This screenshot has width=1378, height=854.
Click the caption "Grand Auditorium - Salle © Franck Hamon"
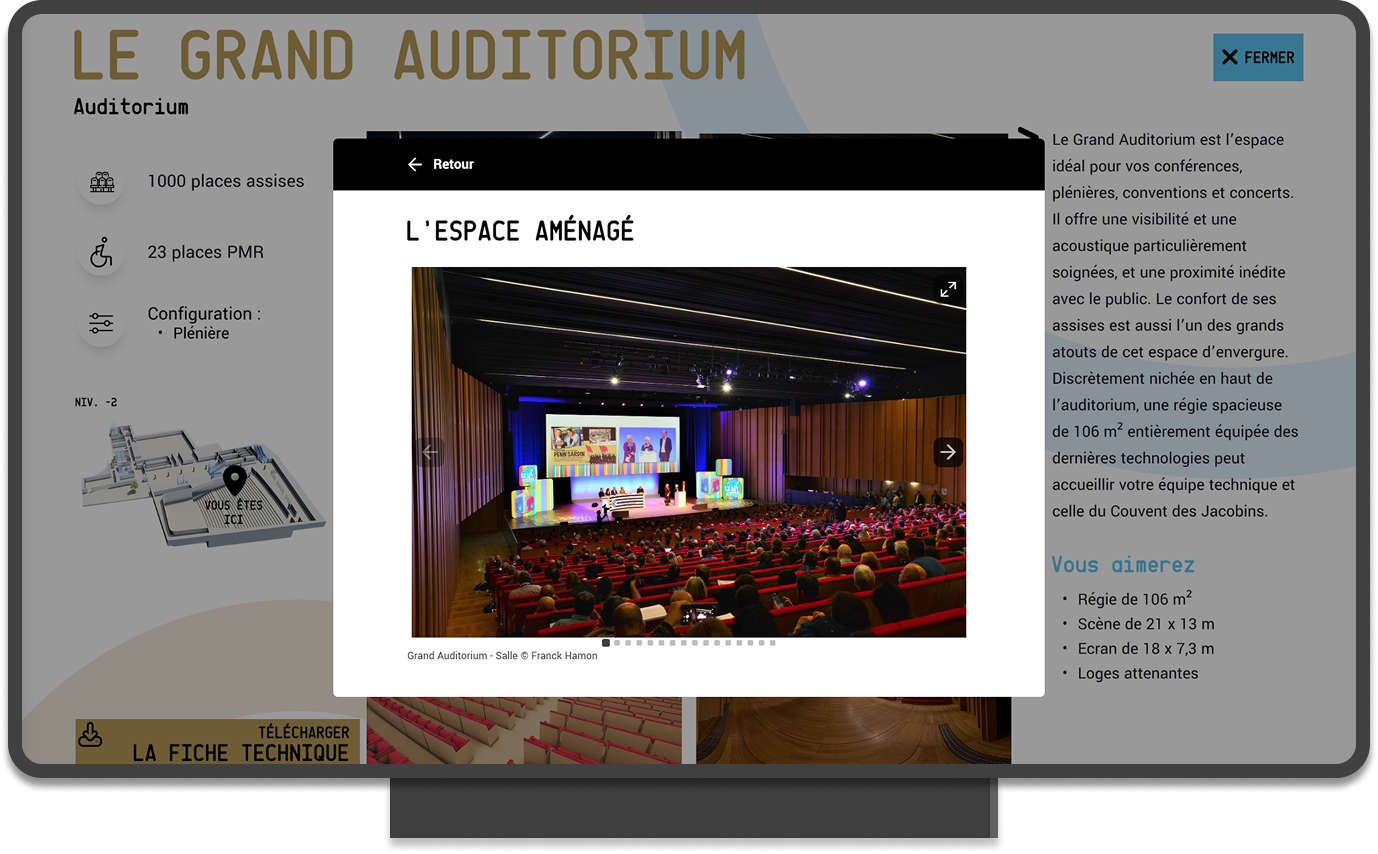coord(502,656)
